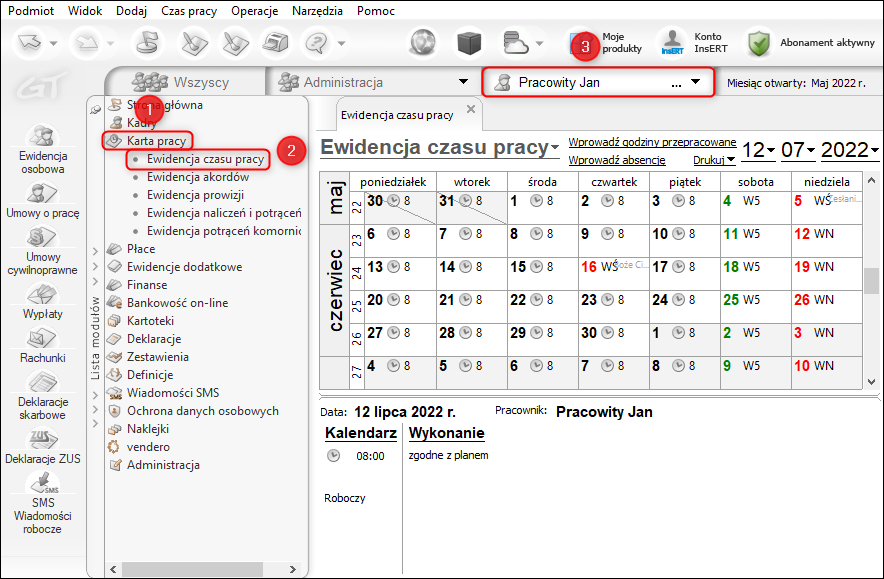Image resolution: width=884 pixels, height=579 pixels.
Task: Open the Drukuj dropdown
Action: (714, 160)
